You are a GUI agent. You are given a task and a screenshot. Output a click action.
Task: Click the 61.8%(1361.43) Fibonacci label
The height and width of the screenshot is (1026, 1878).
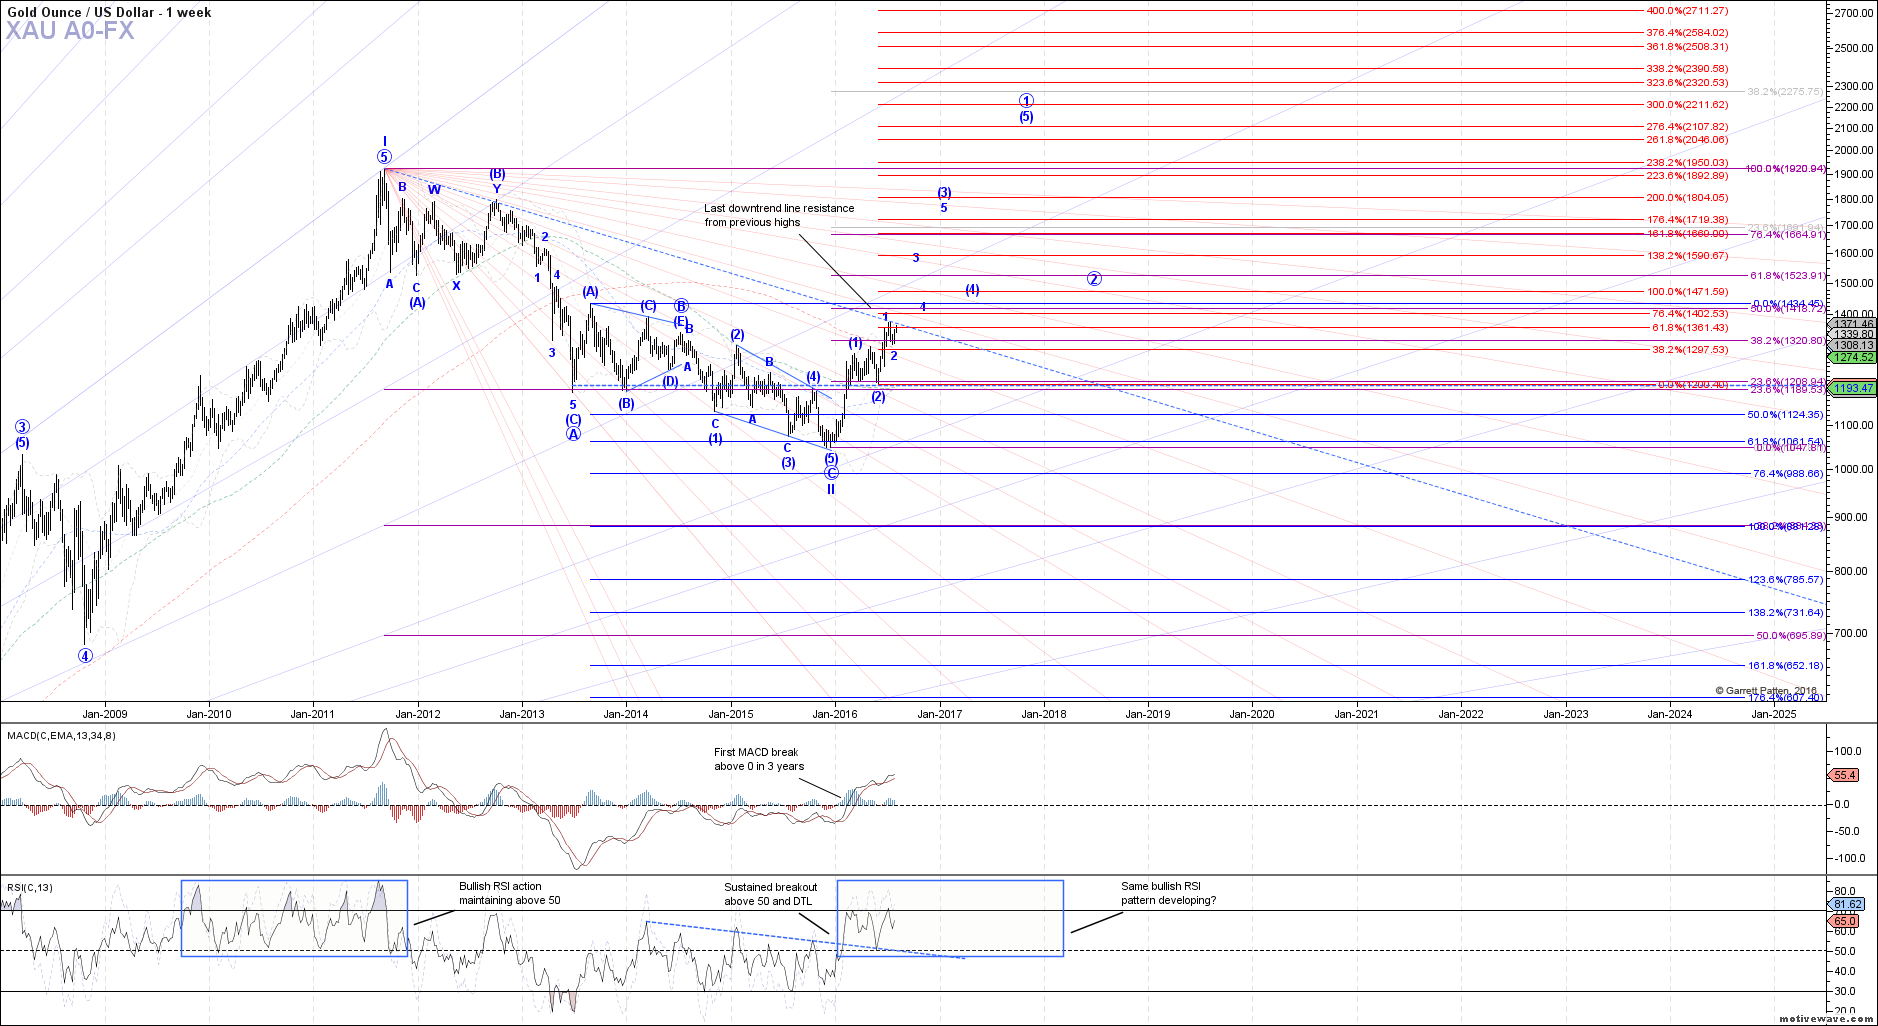[1689, 328]
